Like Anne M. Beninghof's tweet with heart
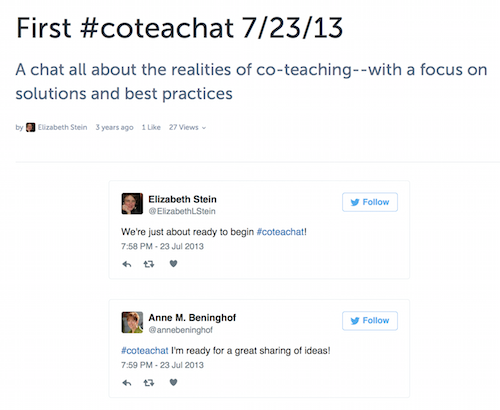The height and width of the screenshot is (410, 500). pos(173,382)
